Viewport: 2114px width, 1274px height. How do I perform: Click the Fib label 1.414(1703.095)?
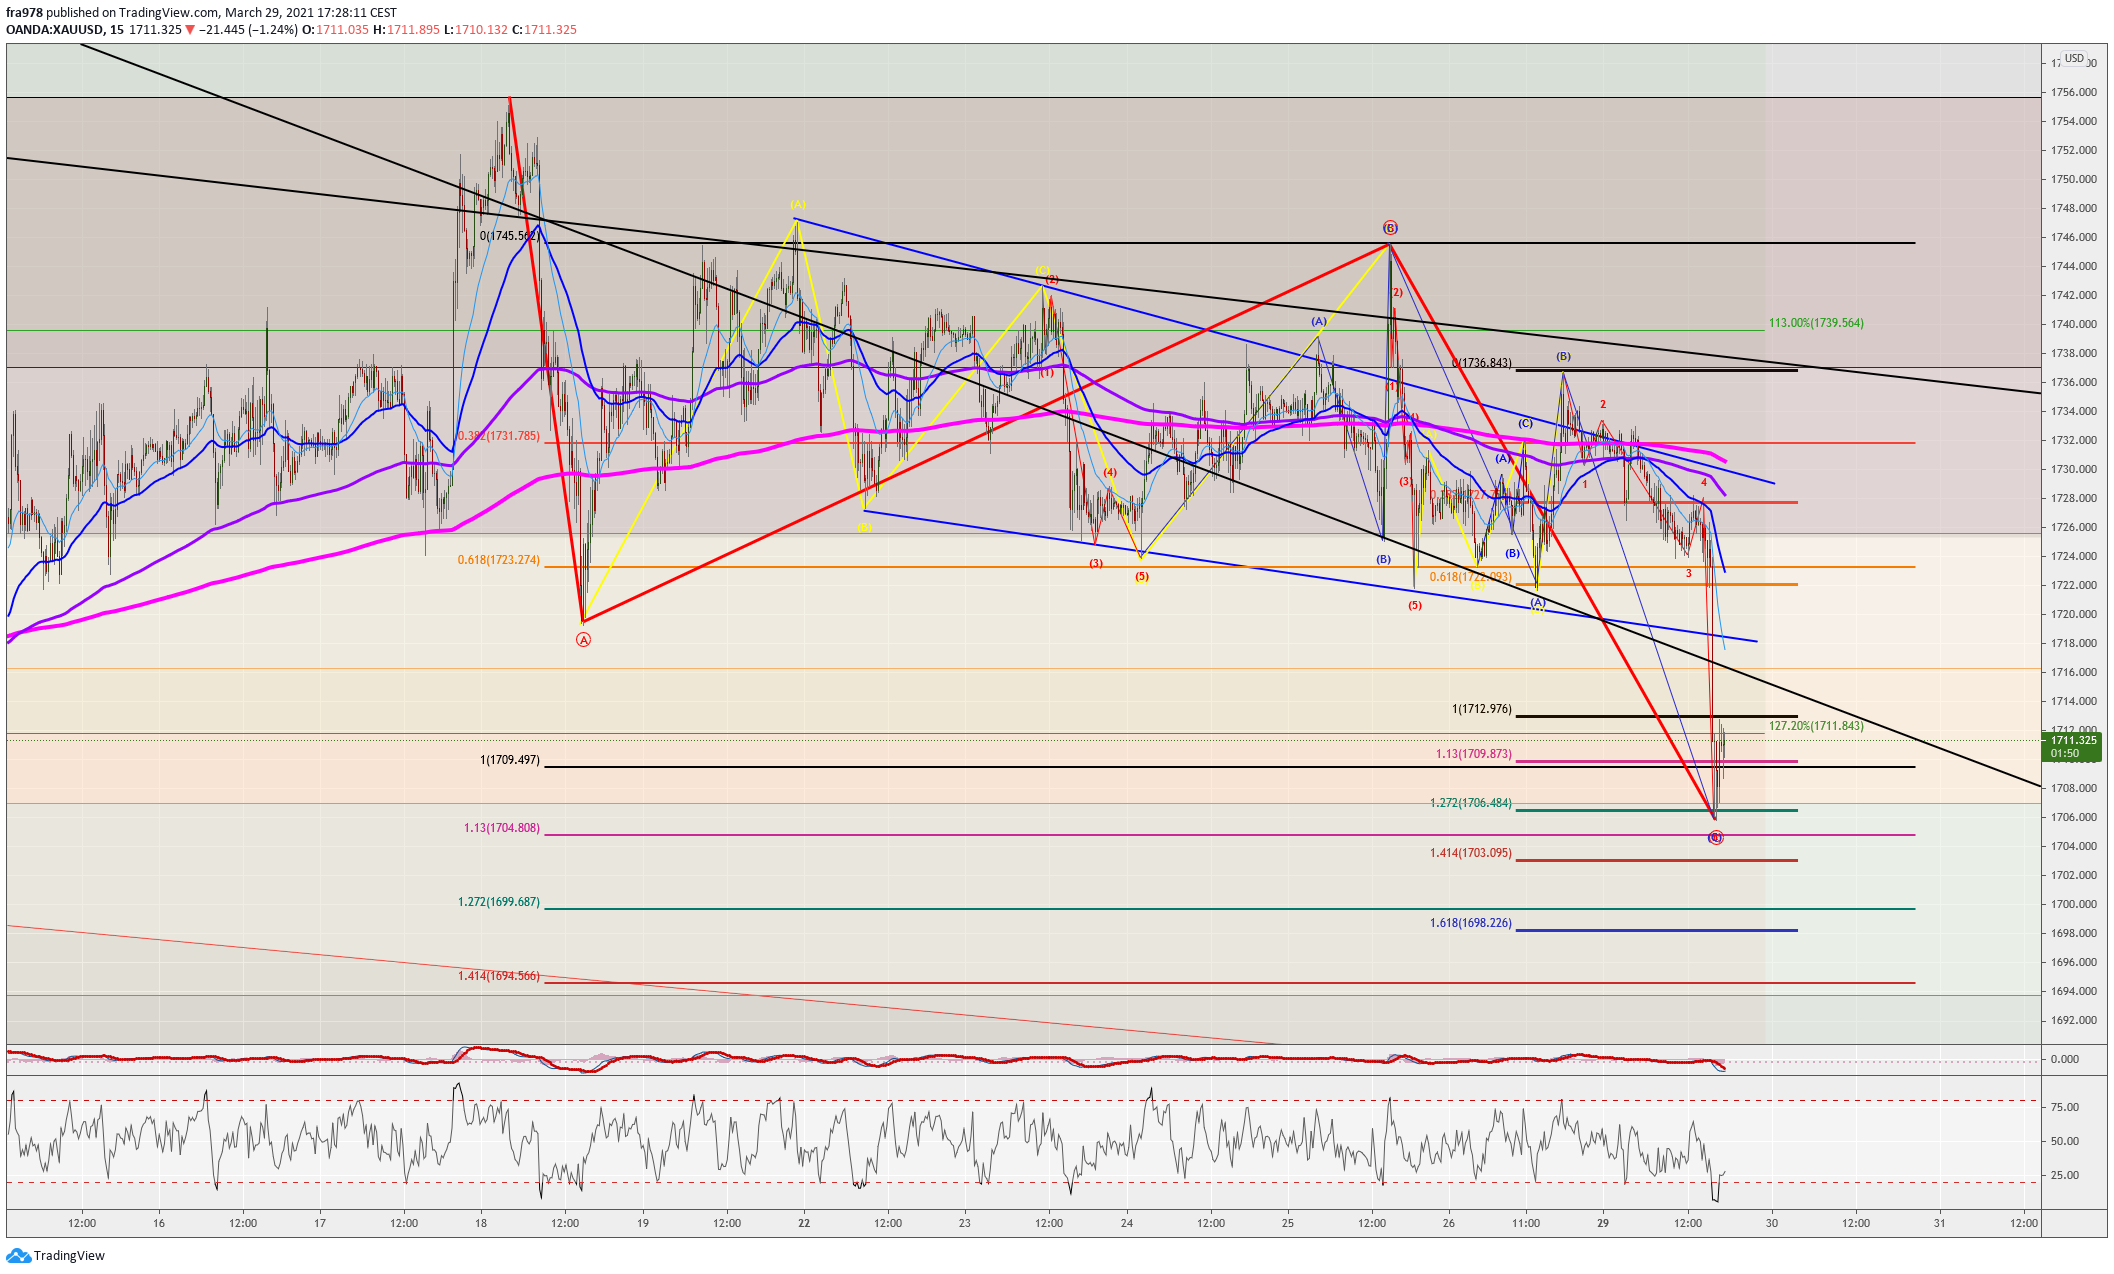[x=1471, y=853]
